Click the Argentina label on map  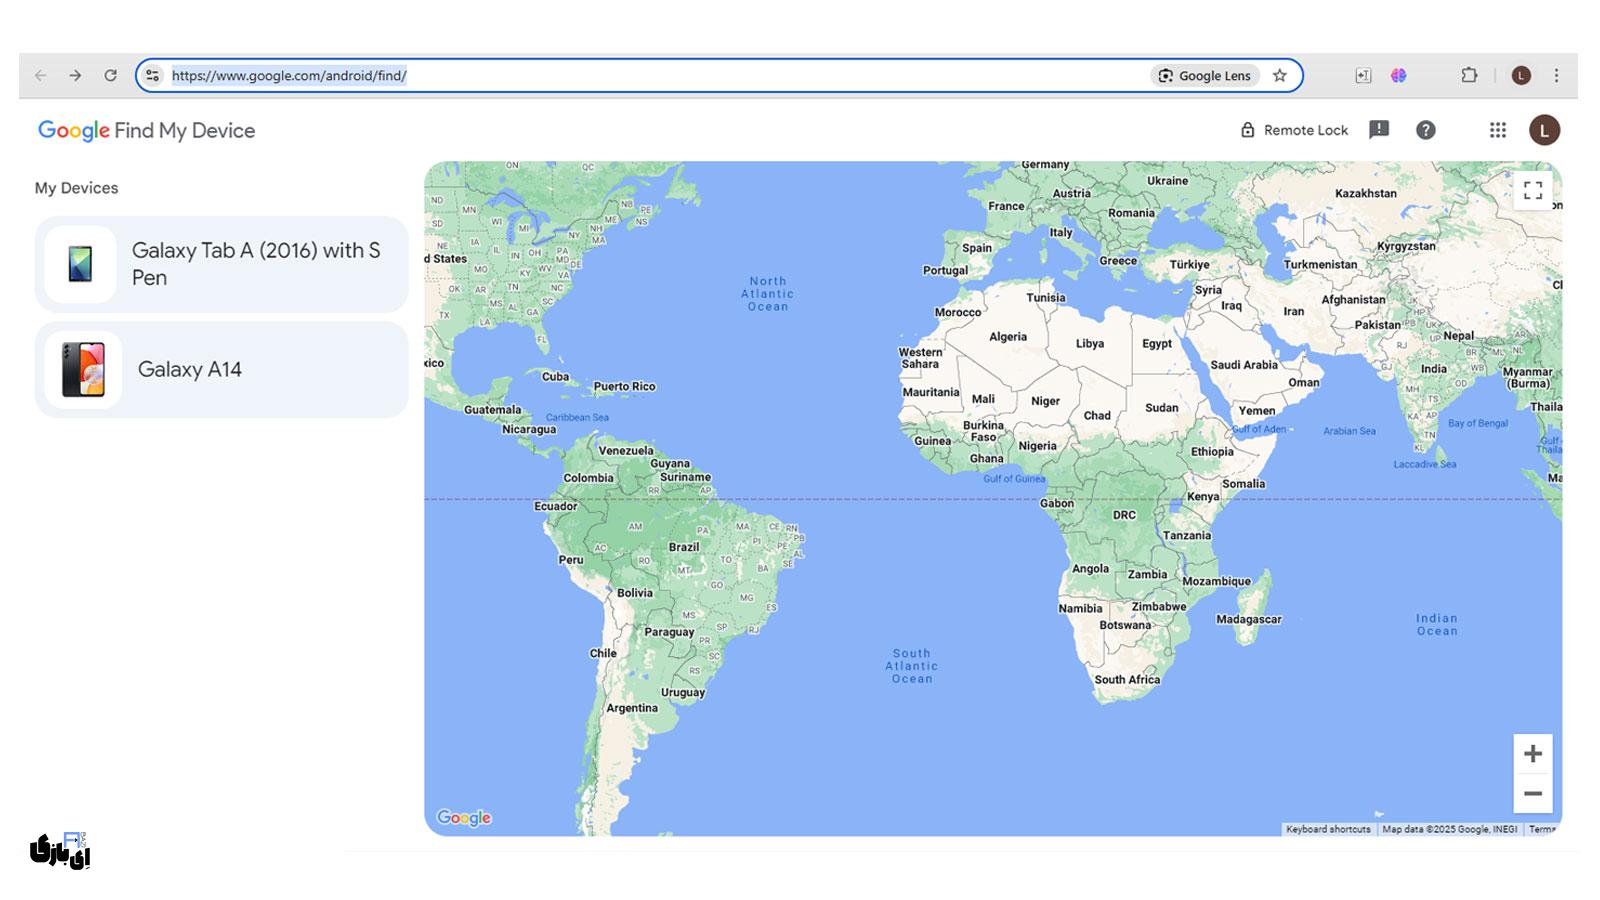(632, 708)
